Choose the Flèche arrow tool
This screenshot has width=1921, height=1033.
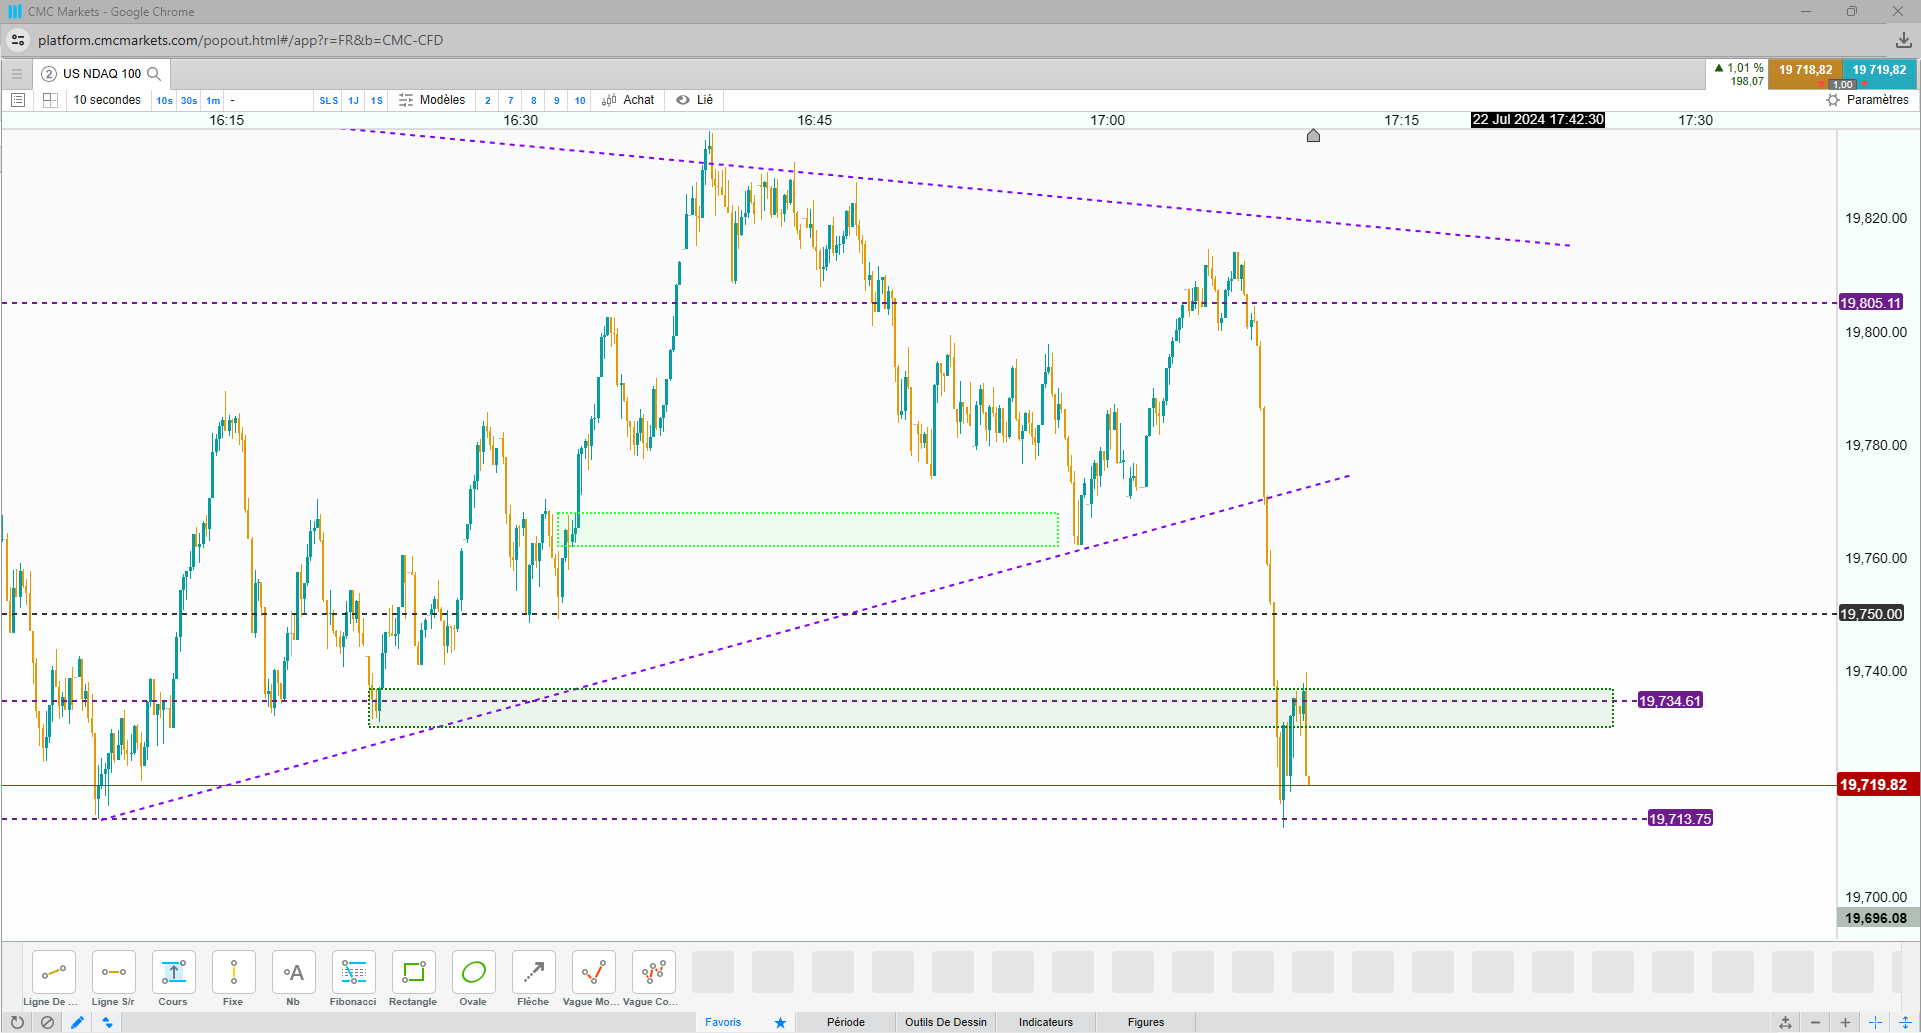tap(533, 979)
